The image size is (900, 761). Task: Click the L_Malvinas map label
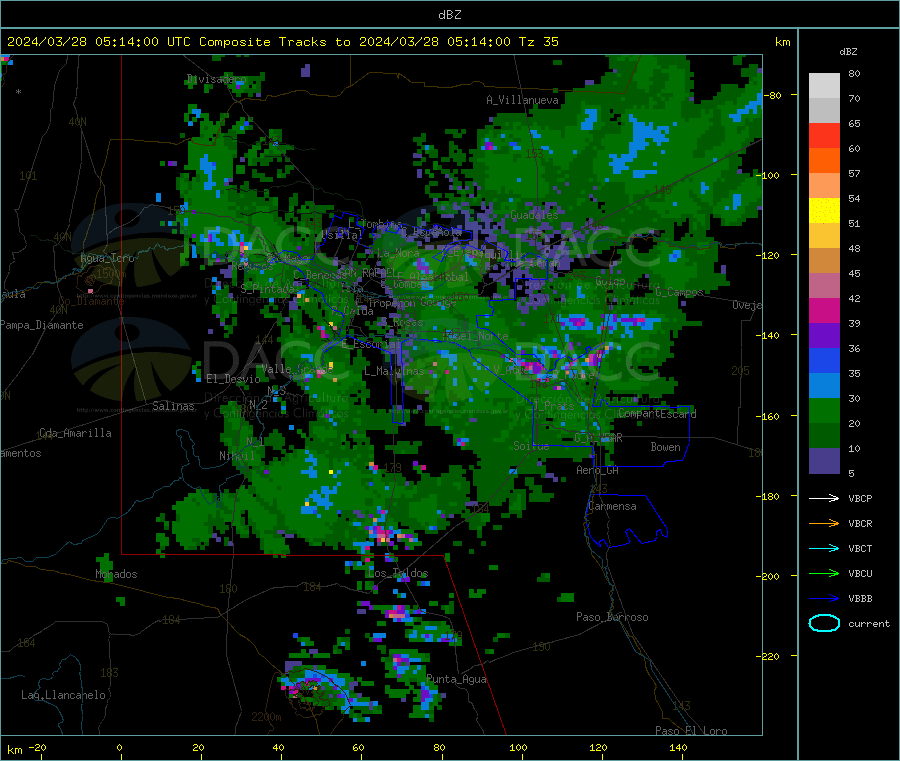point(394,372)
